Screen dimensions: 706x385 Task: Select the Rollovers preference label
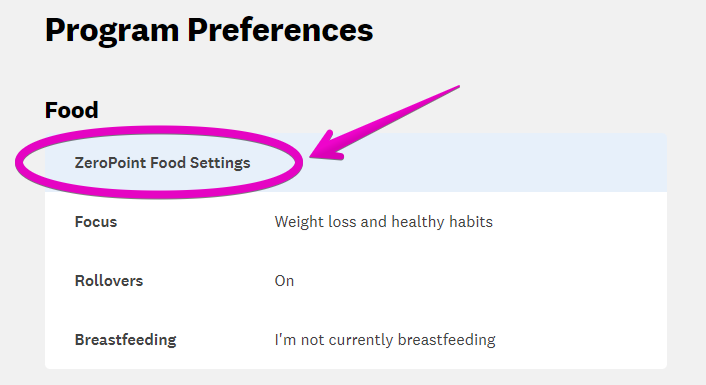pos(109,281)
